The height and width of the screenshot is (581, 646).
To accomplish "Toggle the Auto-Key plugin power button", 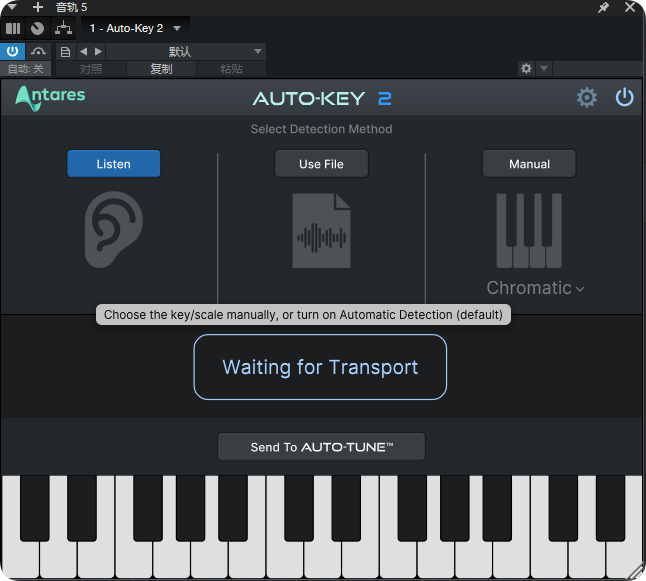I will (x=624, y=97).
